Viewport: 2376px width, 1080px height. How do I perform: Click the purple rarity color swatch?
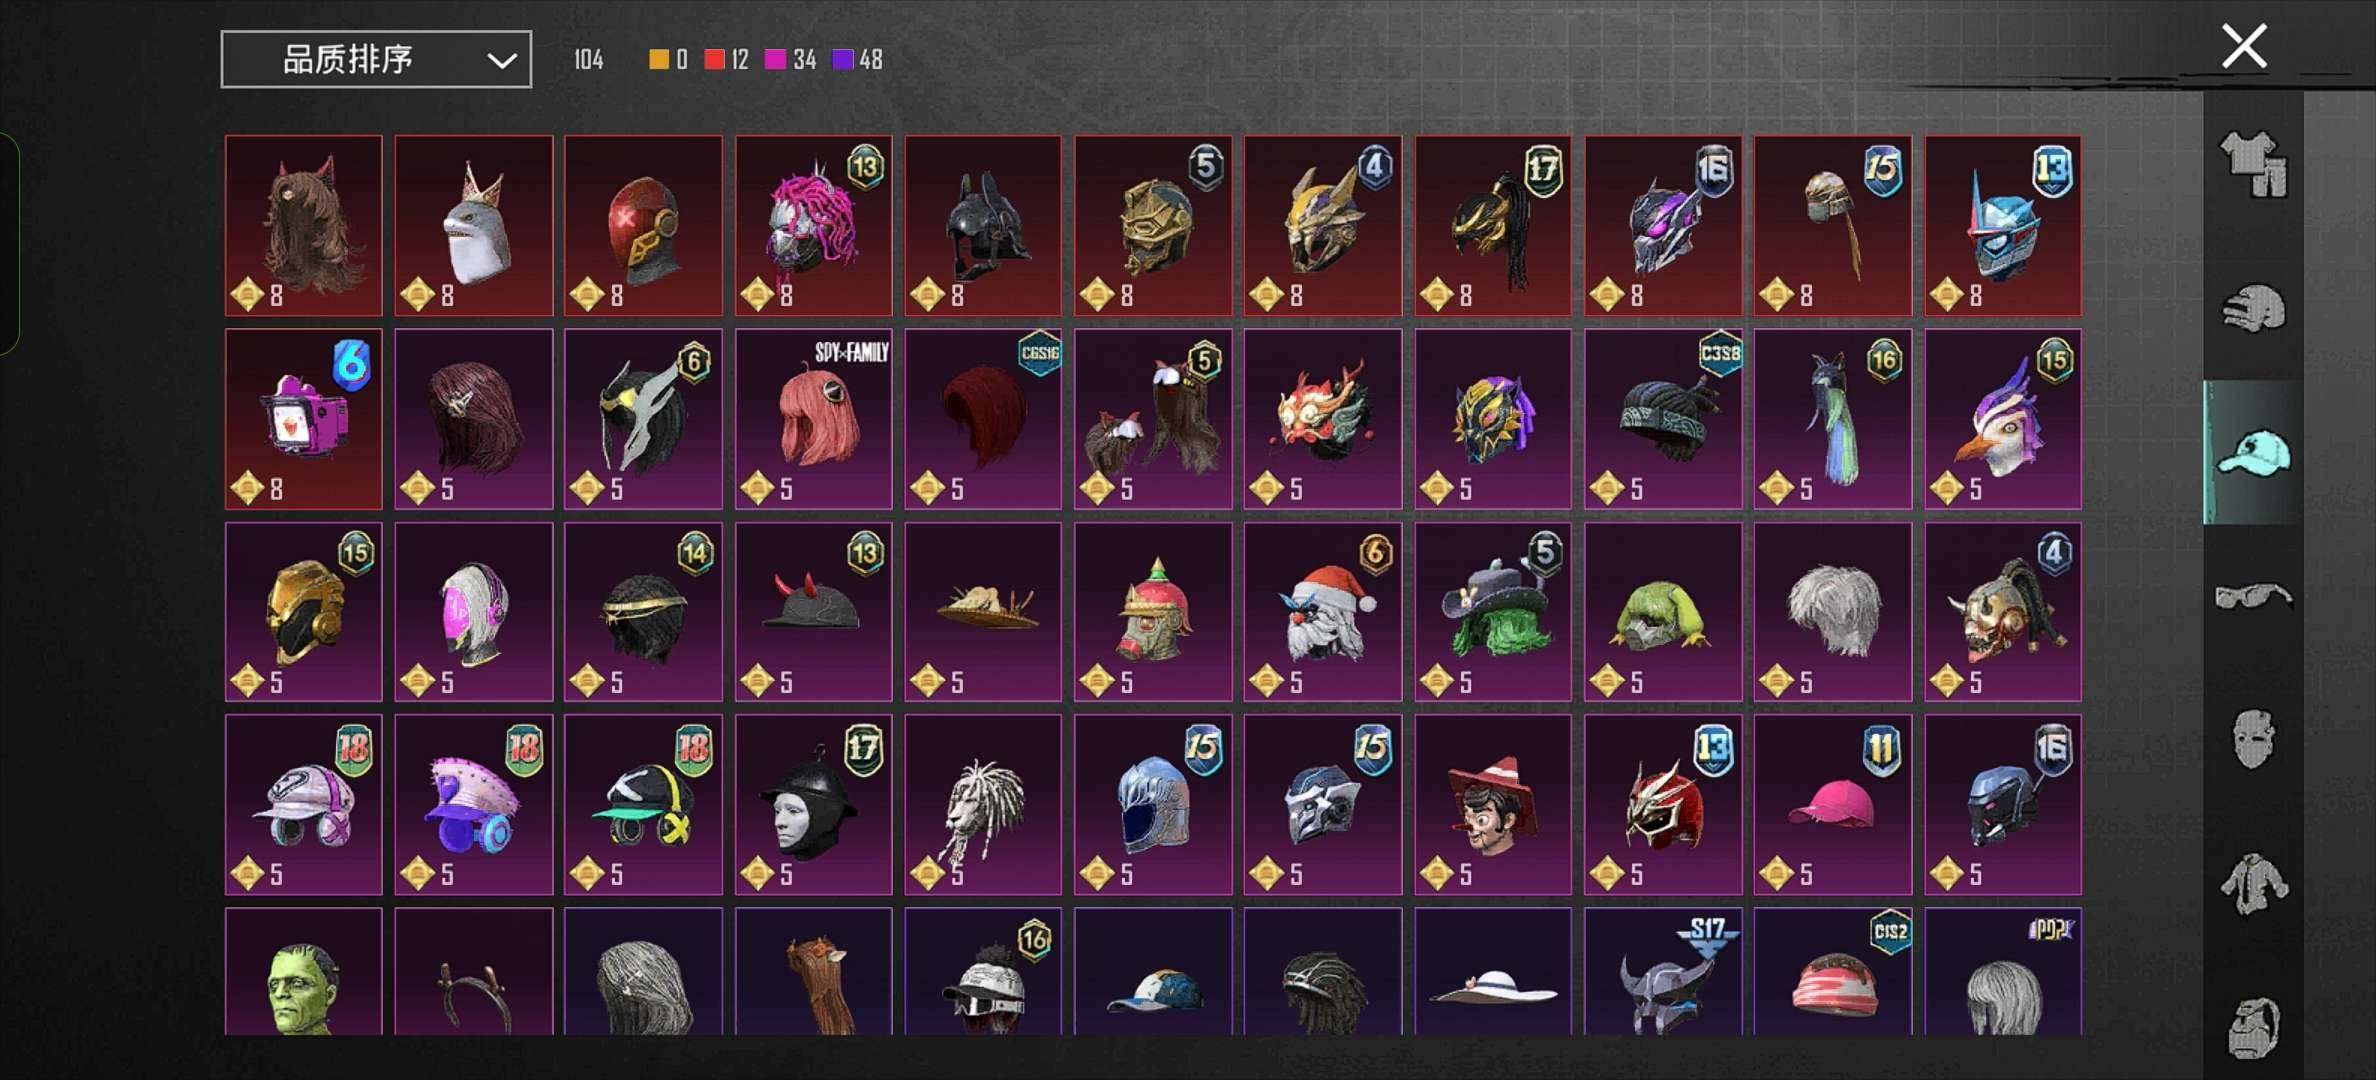tap(843, 60)
